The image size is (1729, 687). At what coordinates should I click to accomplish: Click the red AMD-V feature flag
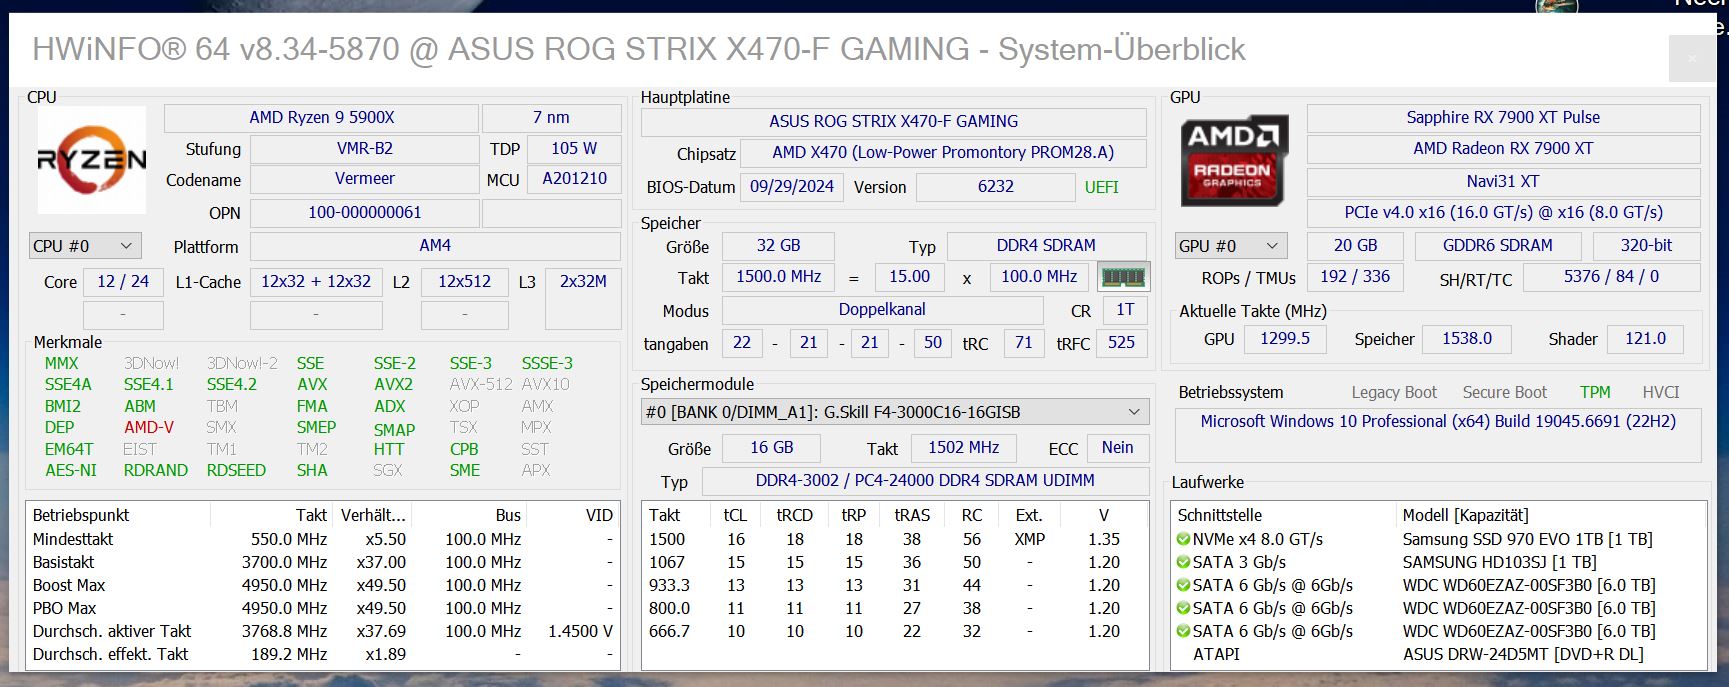pos(149,427)
